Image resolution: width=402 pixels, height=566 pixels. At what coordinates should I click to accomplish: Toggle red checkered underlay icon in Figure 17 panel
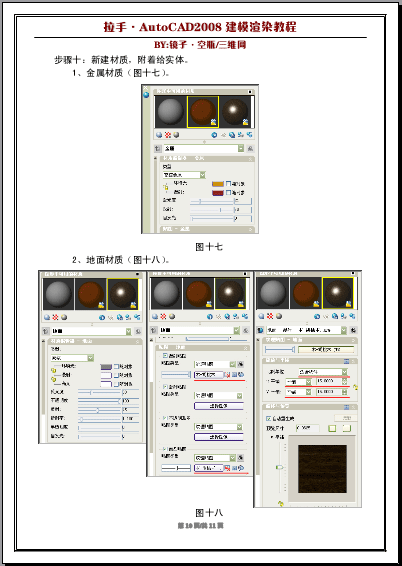click(168, 135)
